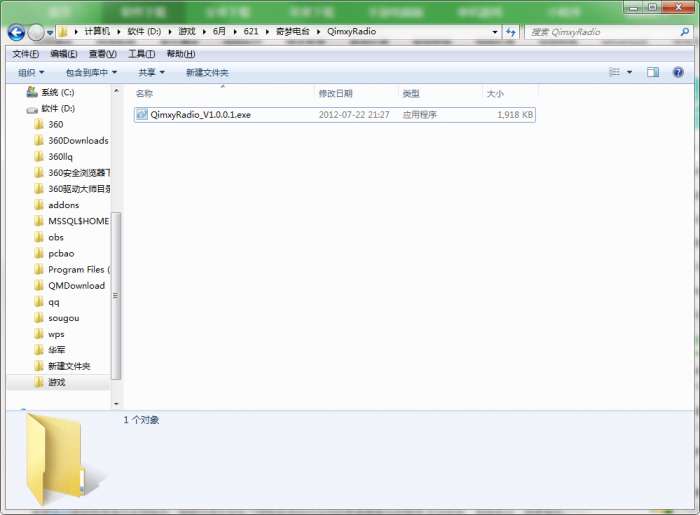Select 奇梦电台 breadcrumb in address bar
This screenshot has height=515, width=700.
point(292,31)
